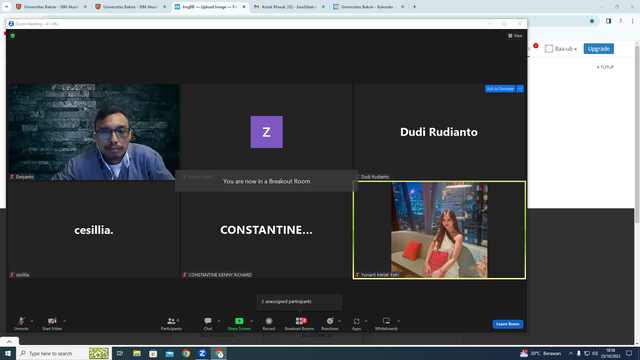
Task: Open the Mail app from the taskbar
Action: [x=169, y=353]
